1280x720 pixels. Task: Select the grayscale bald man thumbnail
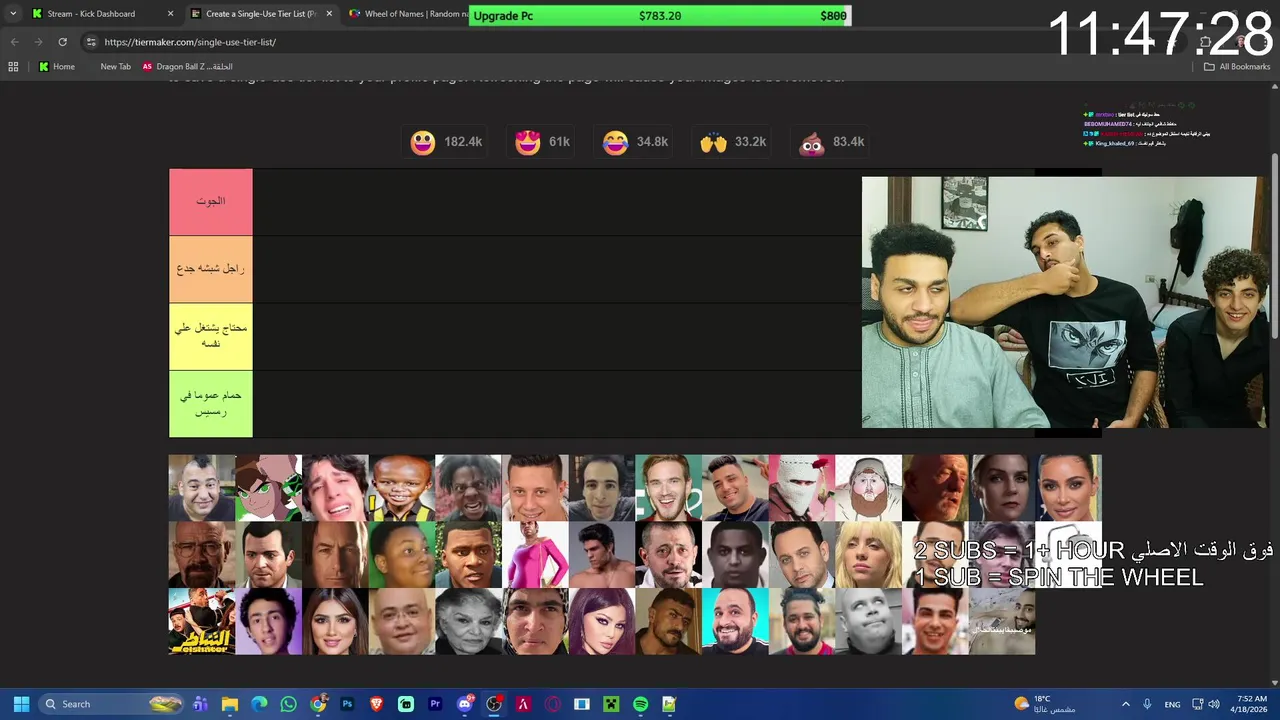[x=868, y=622]
